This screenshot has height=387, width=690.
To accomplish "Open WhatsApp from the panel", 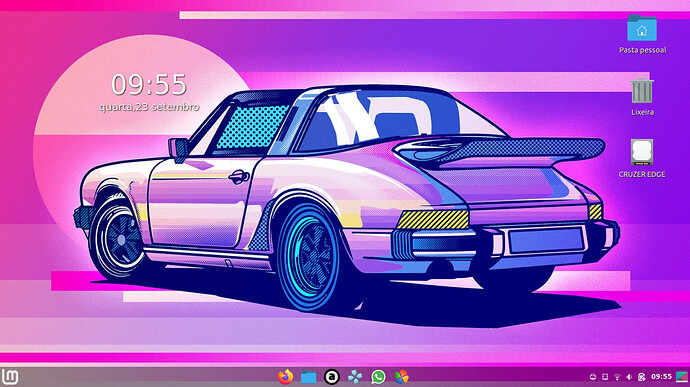I will pyautogui.click(x=378, y=377).
